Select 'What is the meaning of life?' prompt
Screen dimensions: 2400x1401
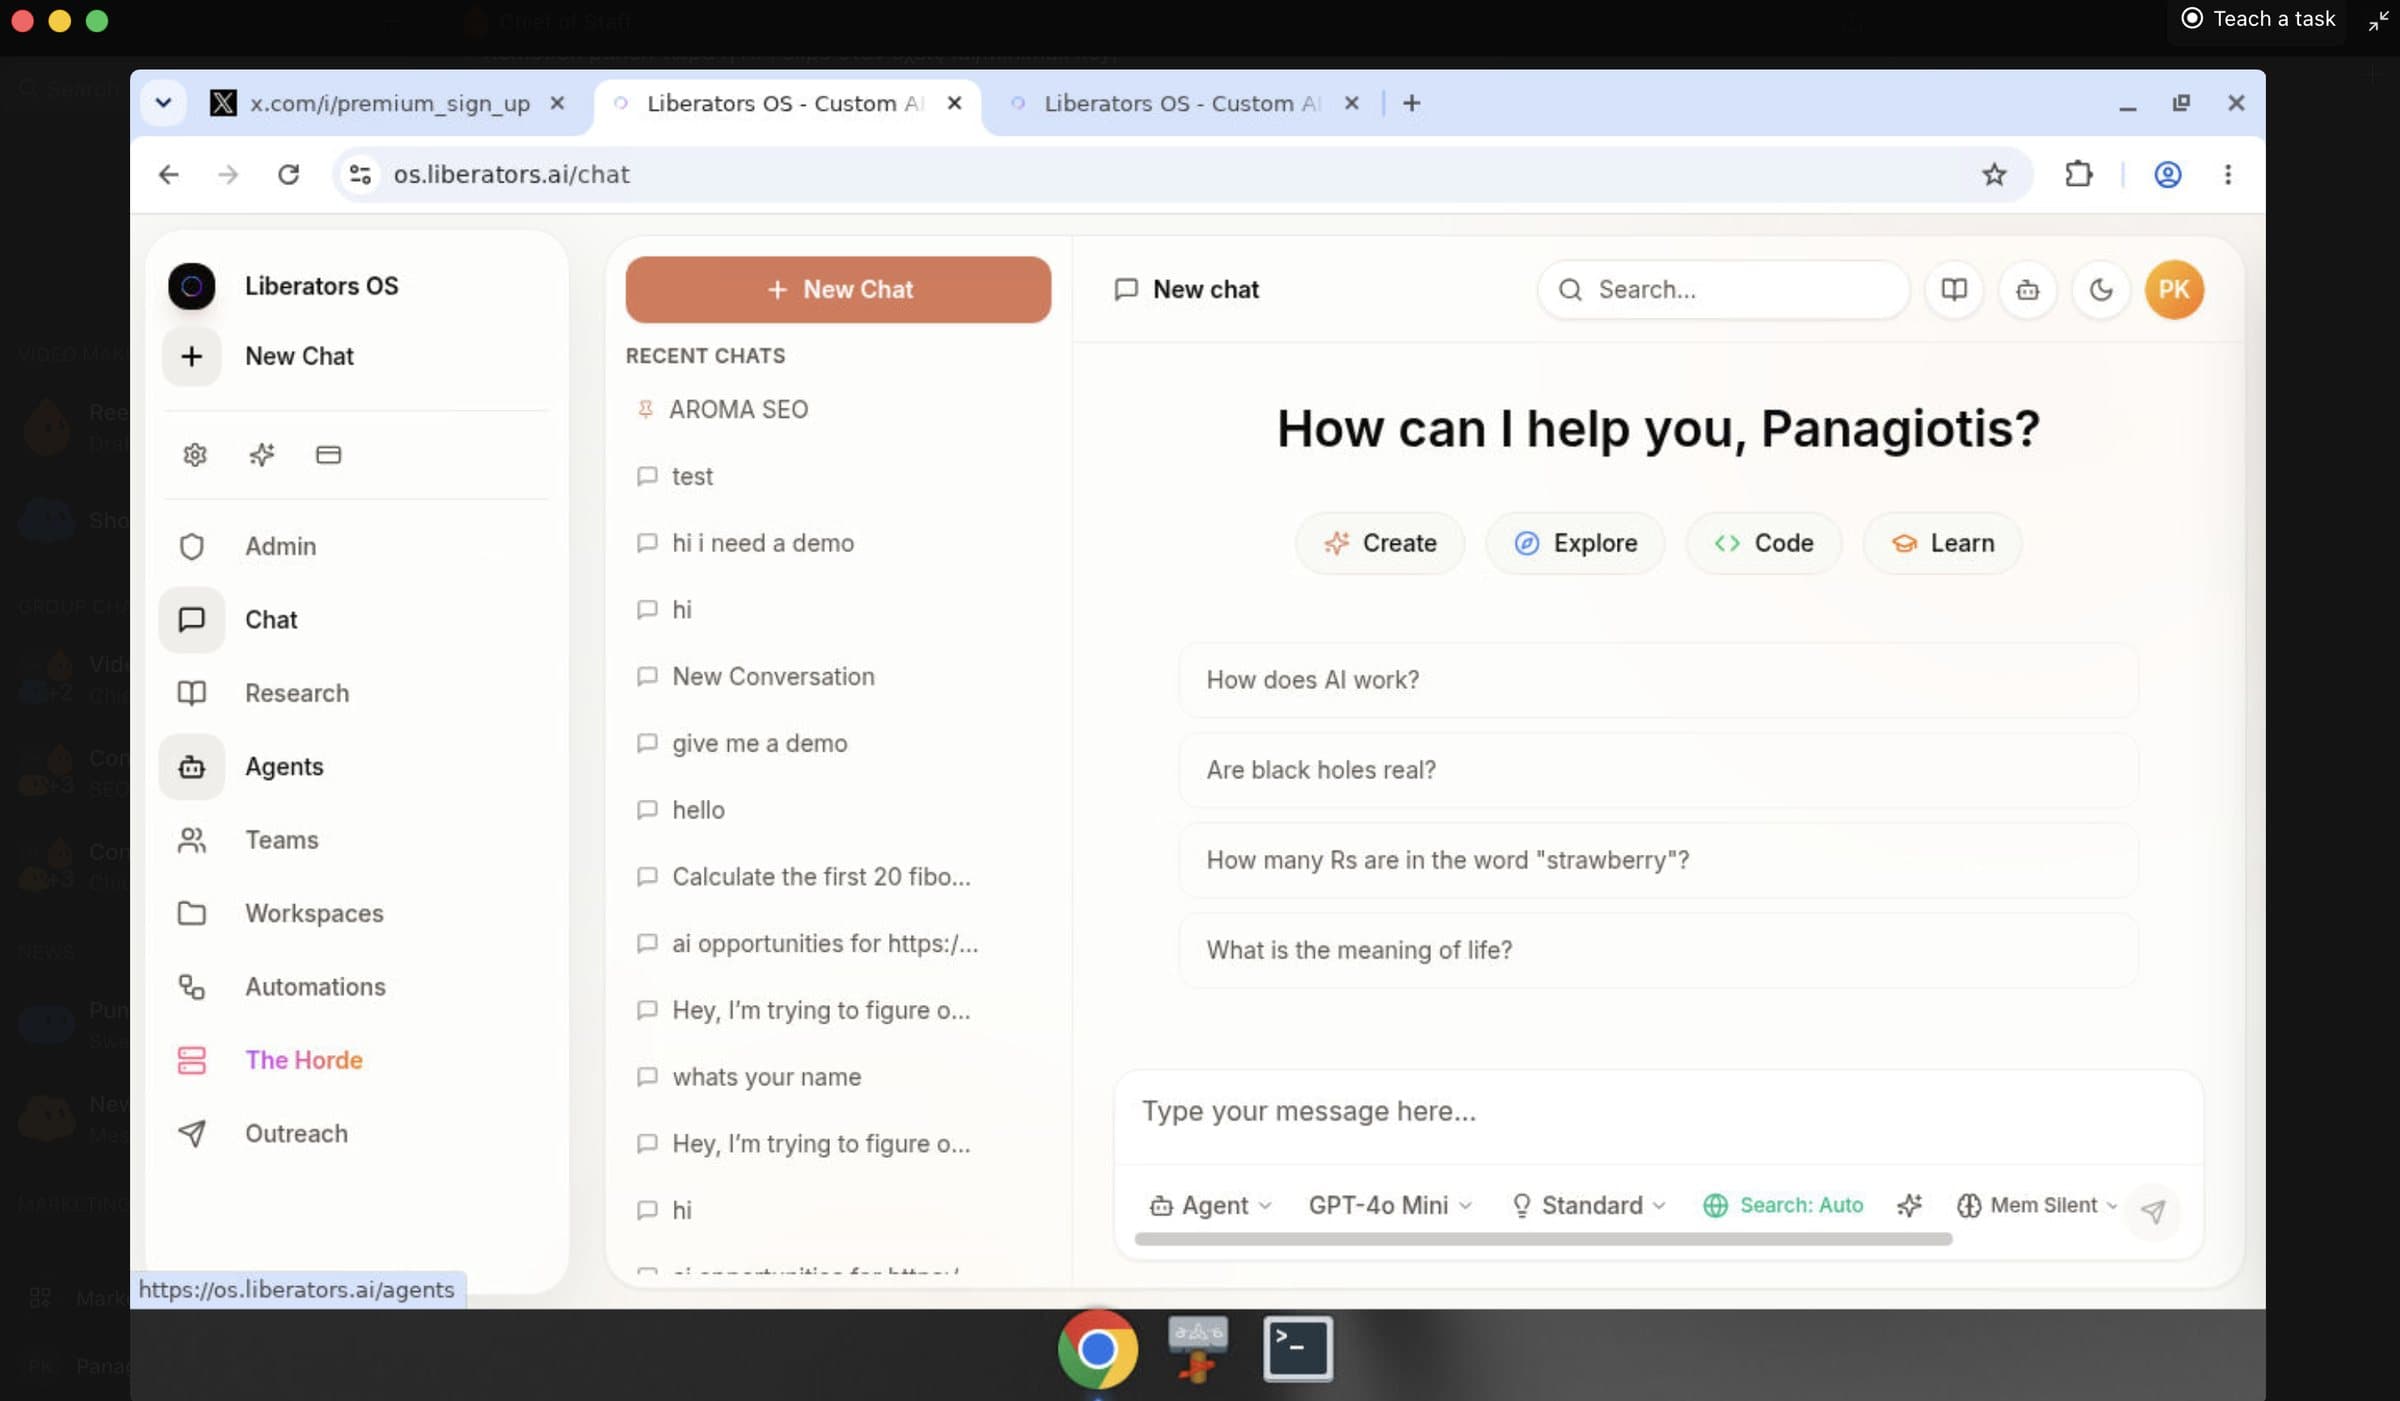coord(1658,950)
